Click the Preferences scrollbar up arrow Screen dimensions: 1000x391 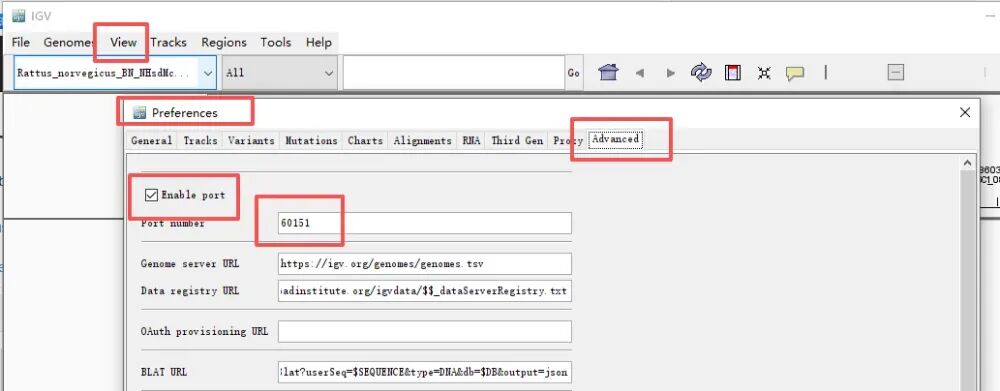coord(967,163)
